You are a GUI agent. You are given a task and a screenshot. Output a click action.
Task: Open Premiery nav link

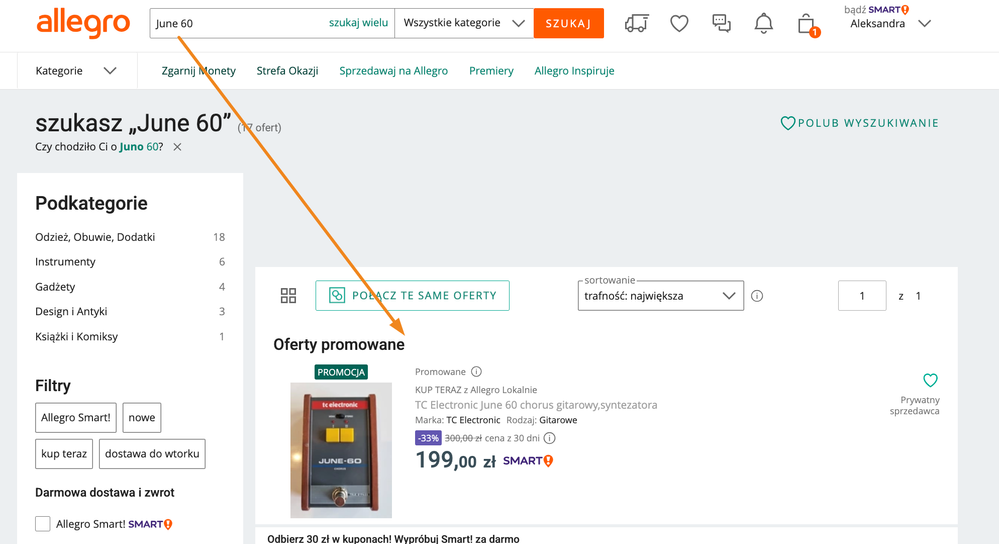(491, 71)
